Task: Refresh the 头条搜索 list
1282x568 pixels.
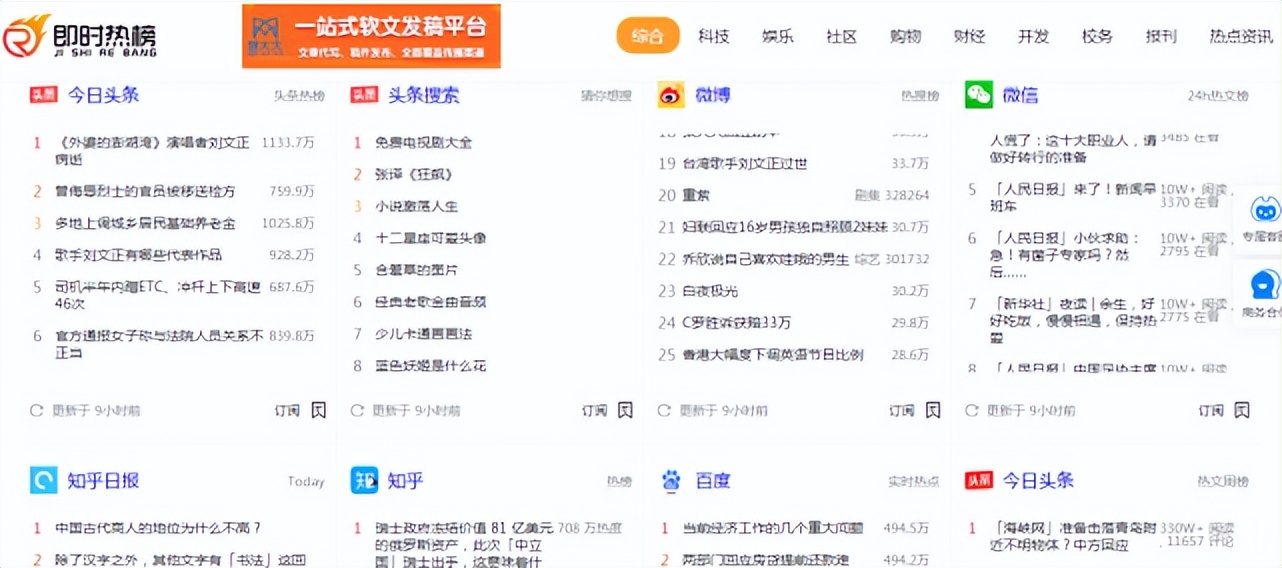Action: pyautogui.click(x=357, y=410)
